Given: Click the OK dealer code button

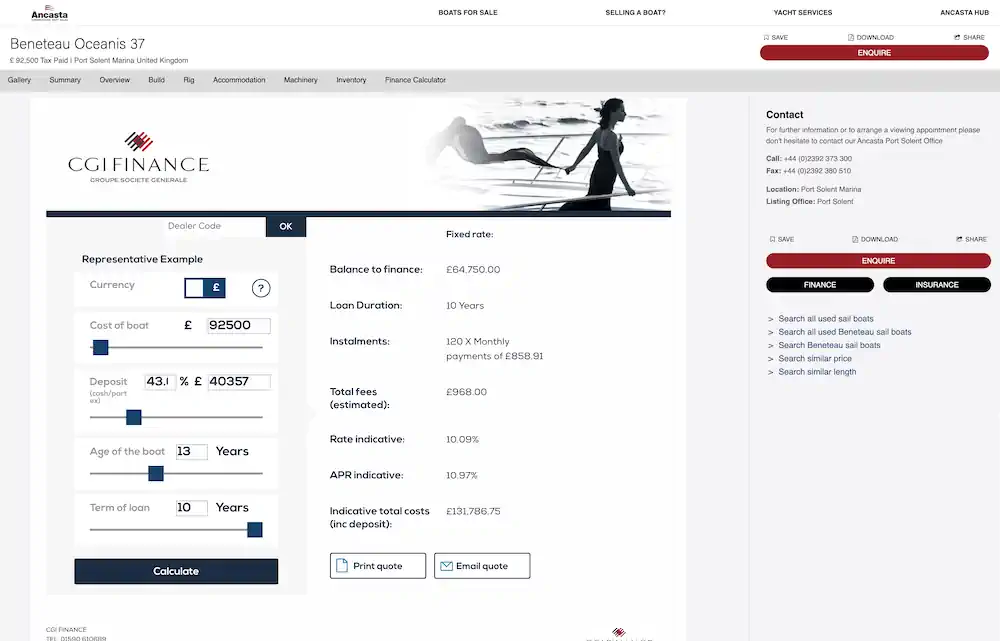Looking at the screenshot, I should click(286, 226).
